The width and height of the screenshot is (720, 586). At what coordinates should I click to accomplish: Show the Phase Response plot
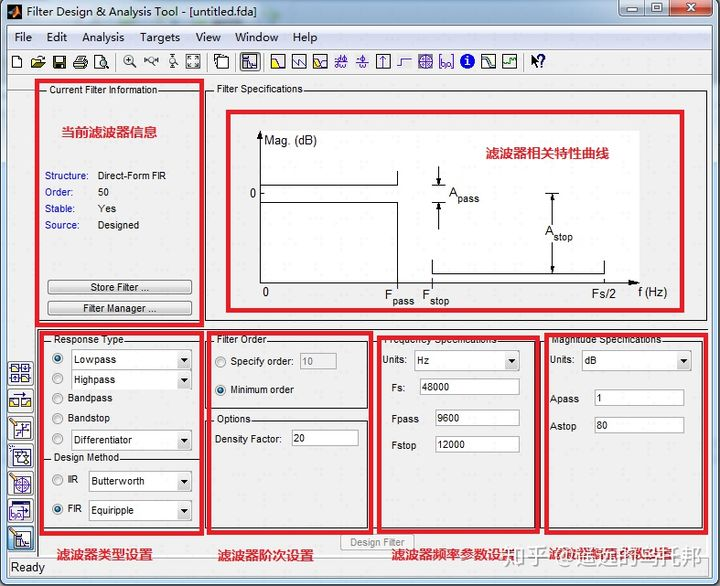click(299, 62)
